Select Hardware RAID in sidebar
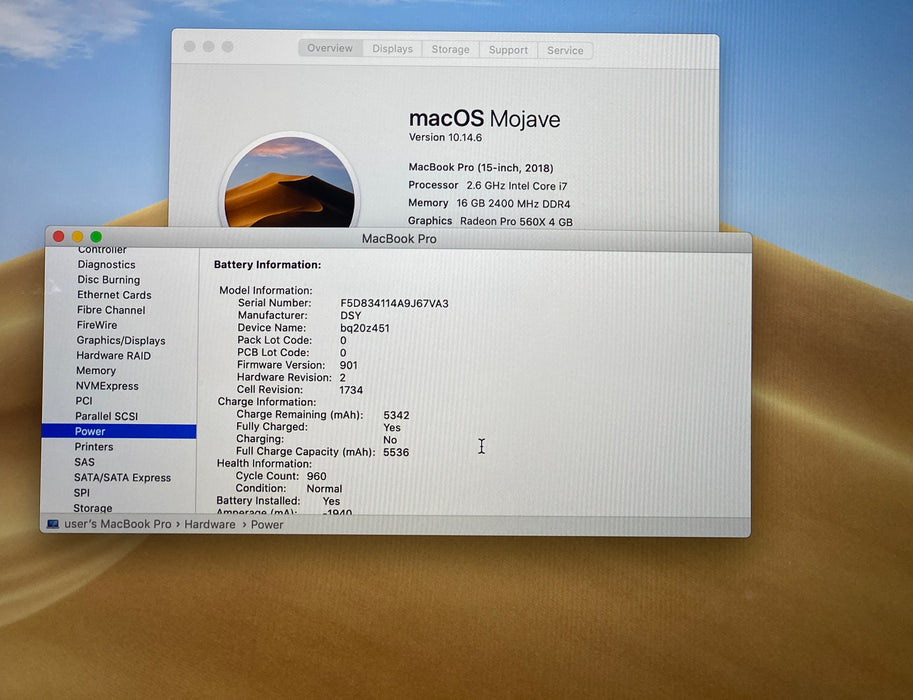Viewport: 913px width, 700px height. pyautogui.click(x=113, y=355)
